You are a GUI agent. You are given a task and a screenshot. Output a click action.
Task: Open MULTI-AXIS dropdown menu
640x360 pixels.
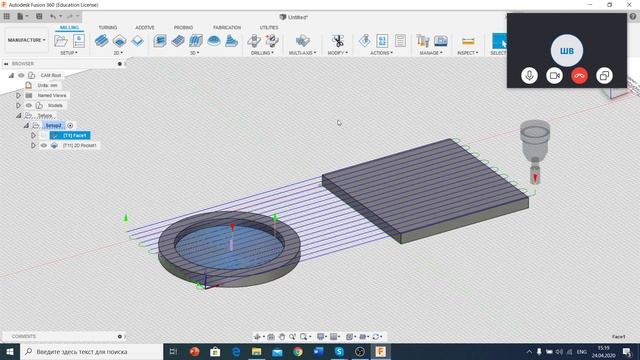(x=302, y=53)
